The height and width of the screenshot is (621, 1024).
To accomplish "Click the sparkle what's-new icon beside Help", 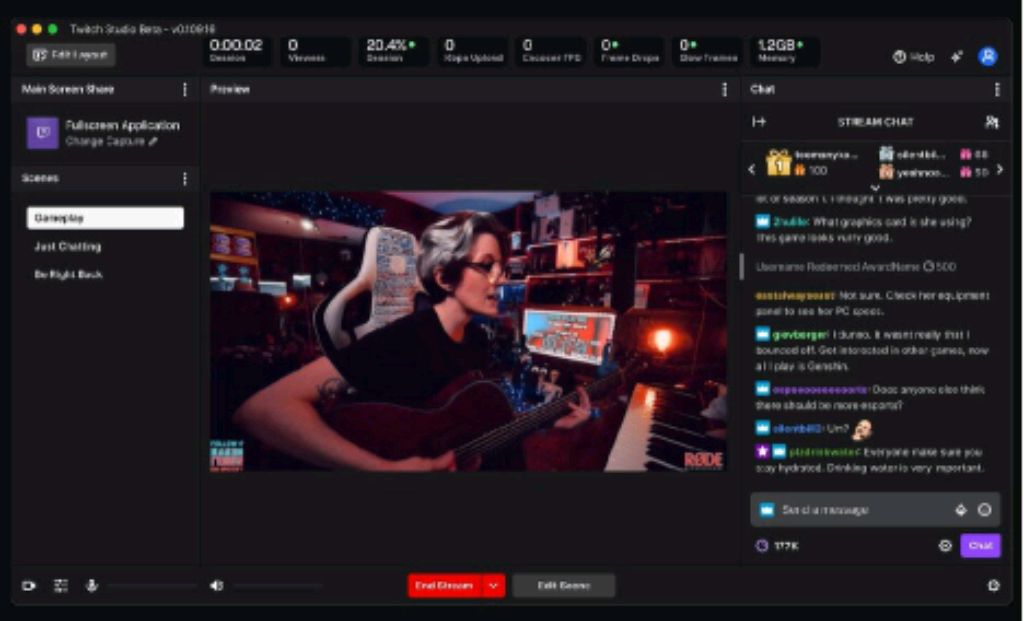I will pos(957,57).
